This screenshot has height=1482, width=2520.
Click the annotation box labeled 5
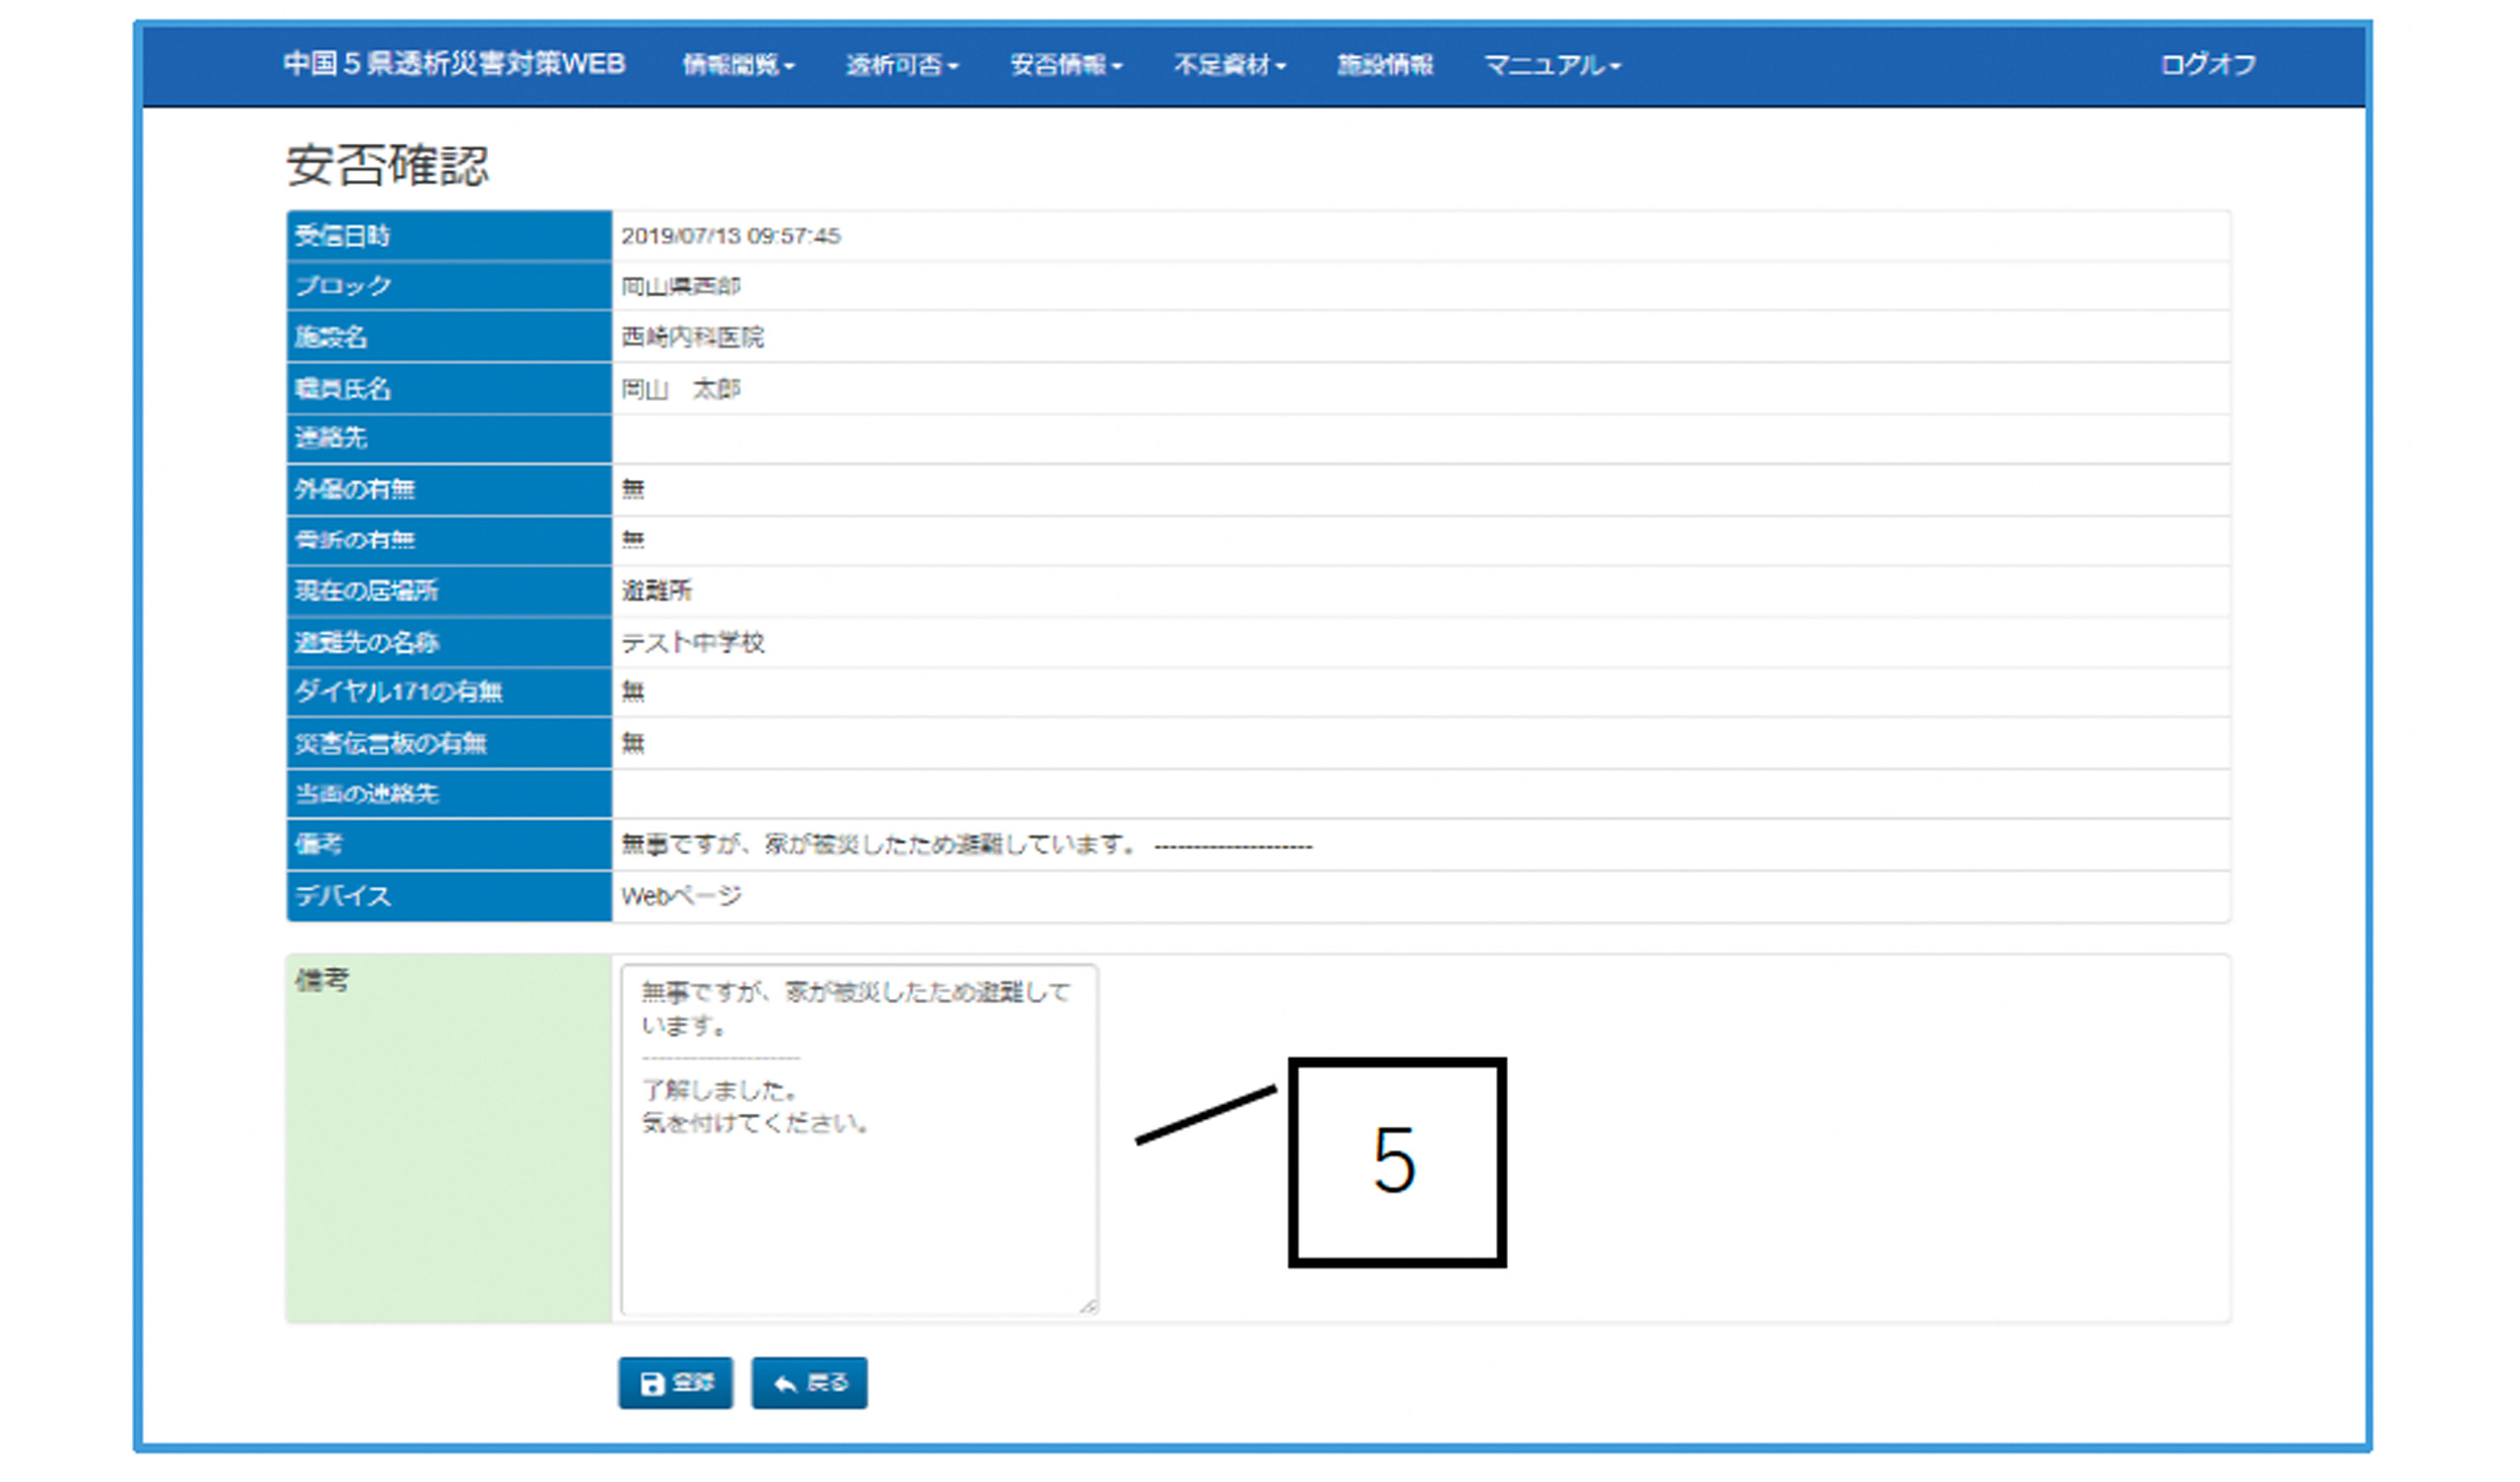tap(1396, 1162)
